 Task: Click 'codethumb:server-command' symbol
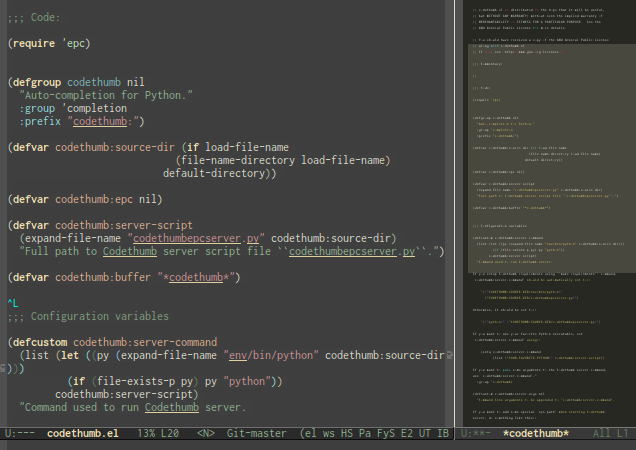click(x=145, y=342)
